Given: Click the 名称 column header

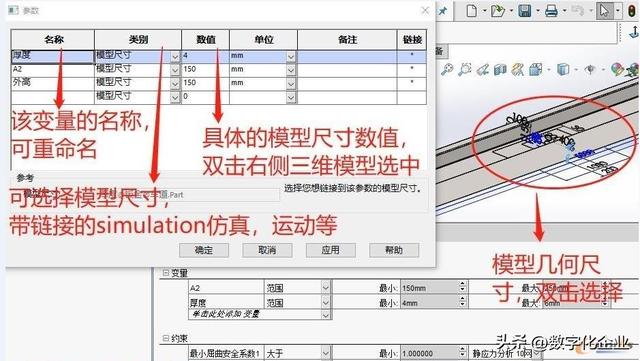Looking at the screenshot, I should (x=53, y=40).
